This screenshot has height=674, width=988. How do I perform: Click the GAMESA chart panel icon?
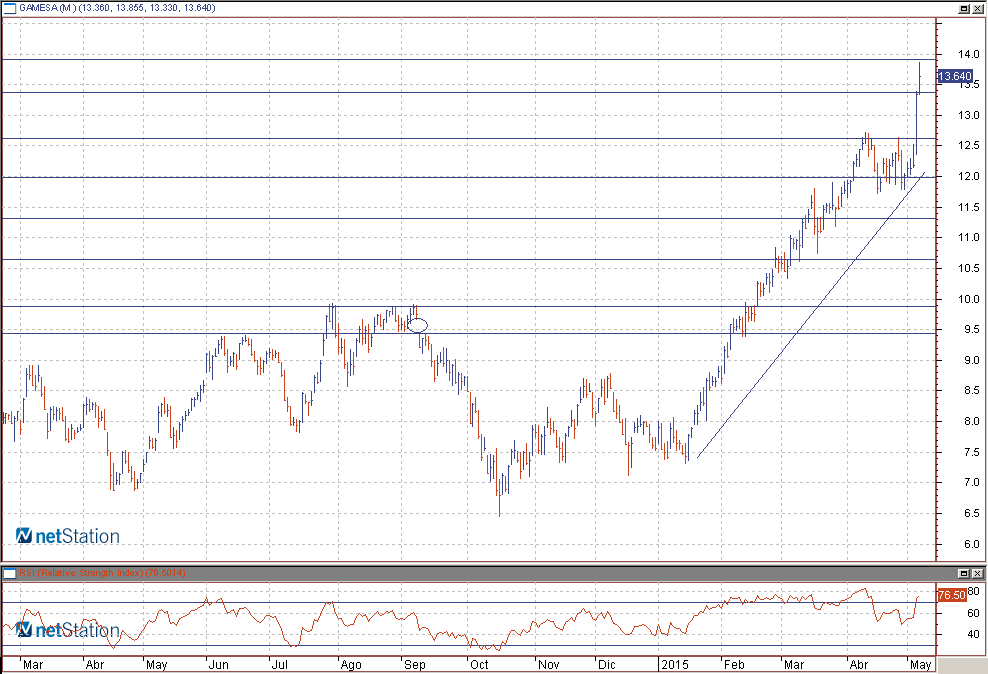[9, 8]
